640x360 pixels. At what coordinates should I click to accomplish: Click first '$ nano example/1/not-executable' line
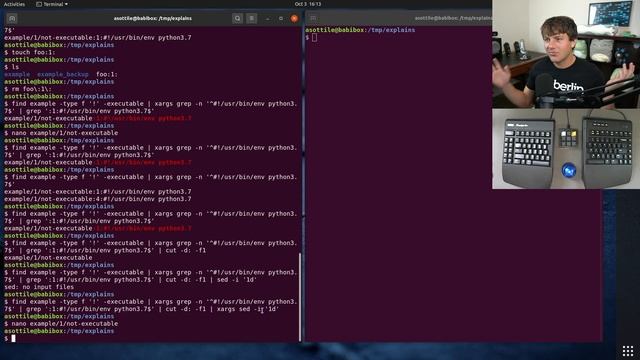pos(61,133)
